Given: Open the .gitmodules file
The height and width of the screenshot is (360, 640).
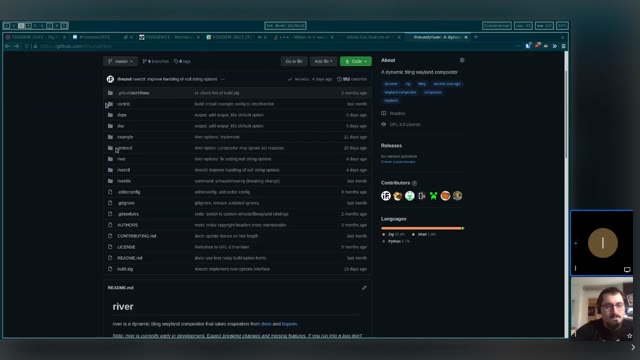Looking at the screenshot, I should point(128,214).
